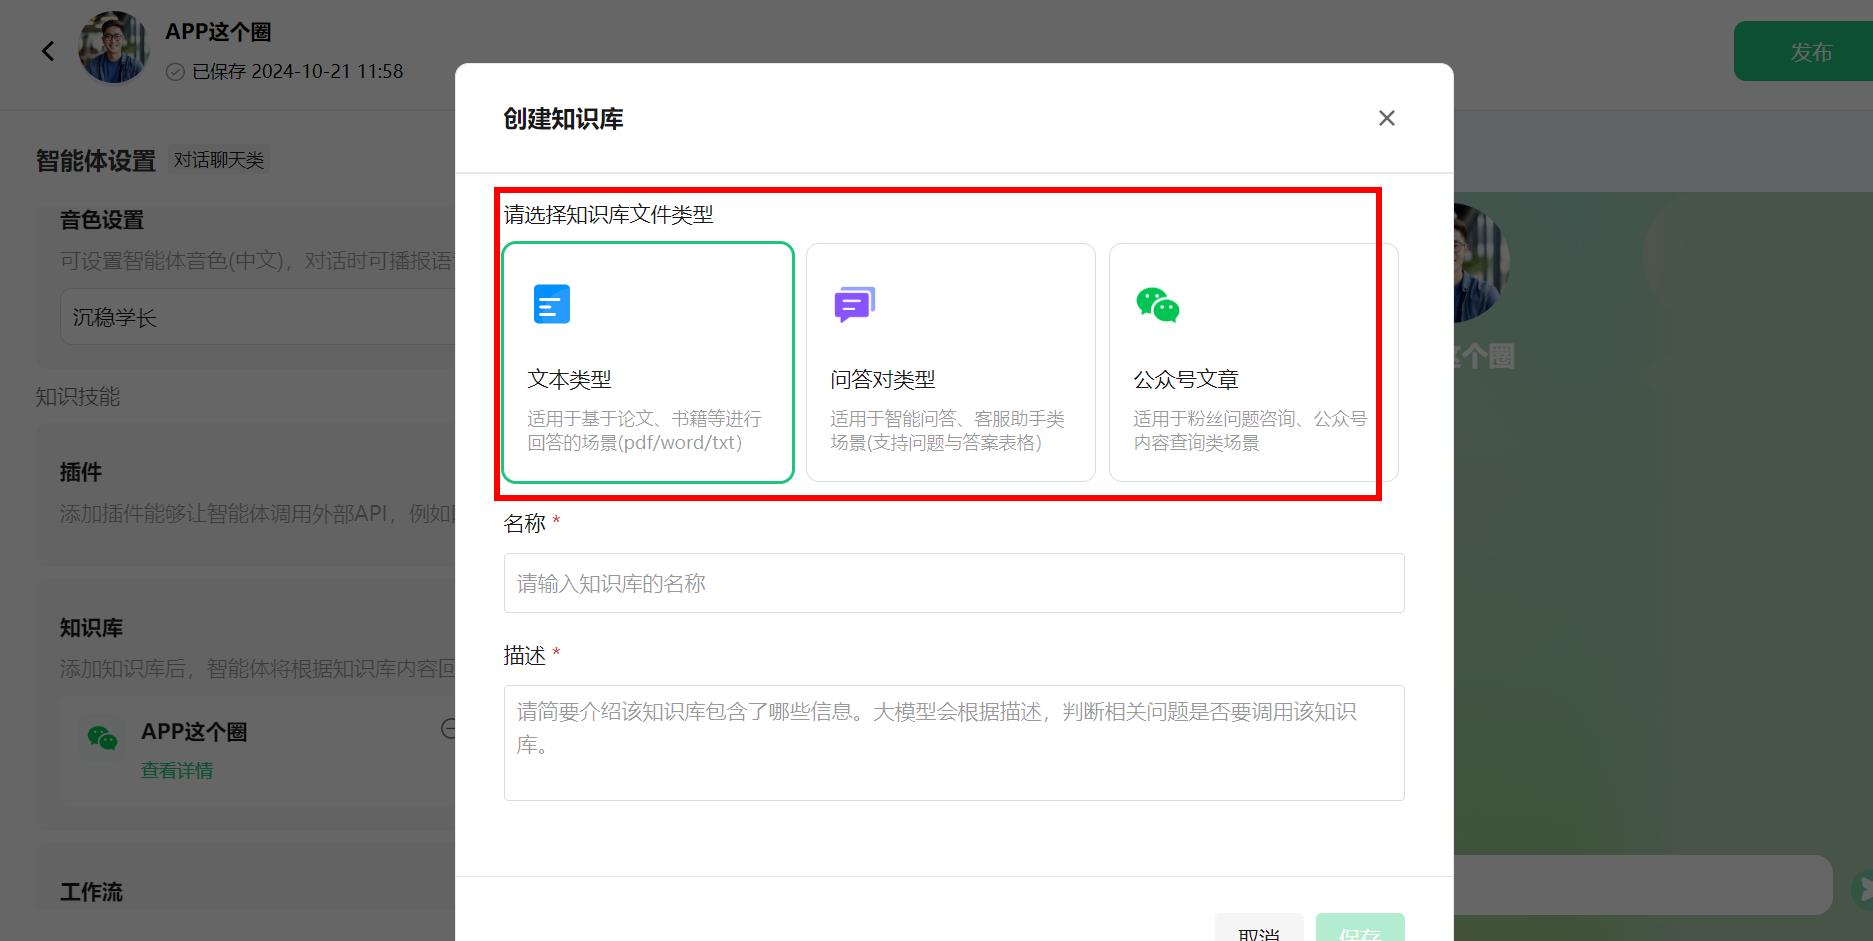
Task: Click the 描述 text area
Action: tap(953, 742)
